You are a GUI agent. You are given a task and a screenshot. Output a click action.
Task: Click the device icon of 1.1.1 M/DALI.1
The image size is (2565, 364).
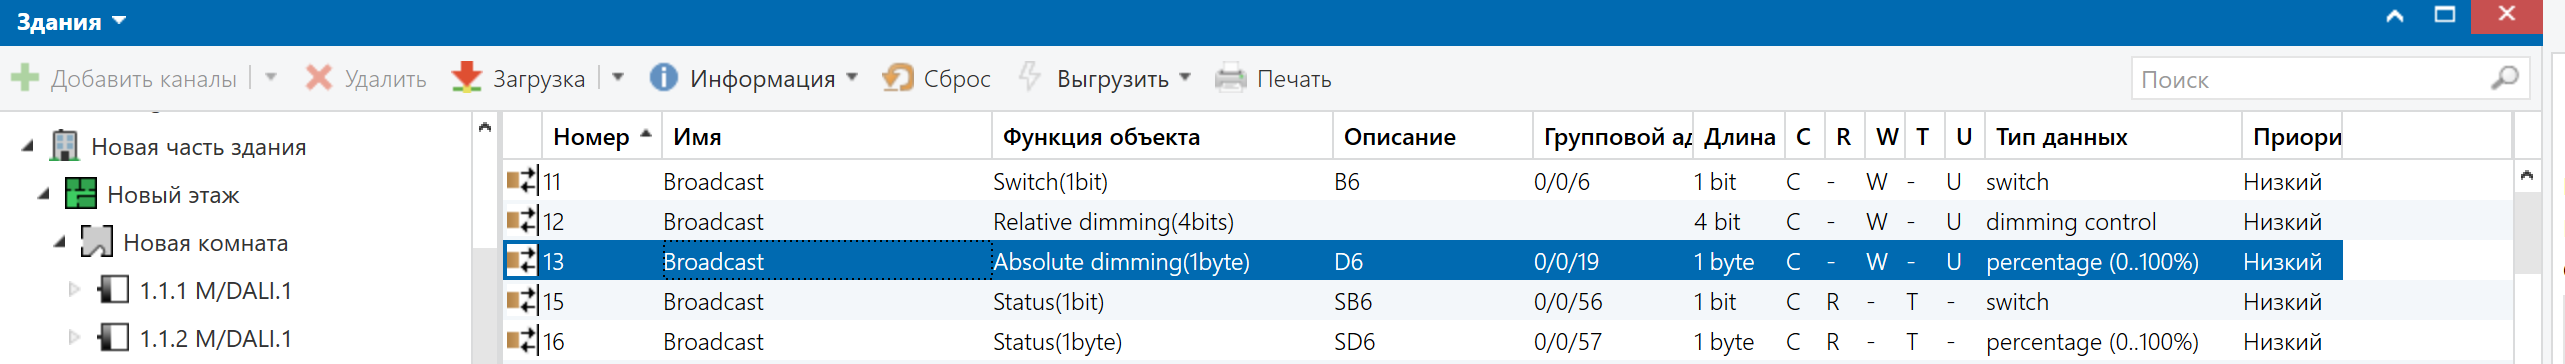coord(113,290)
